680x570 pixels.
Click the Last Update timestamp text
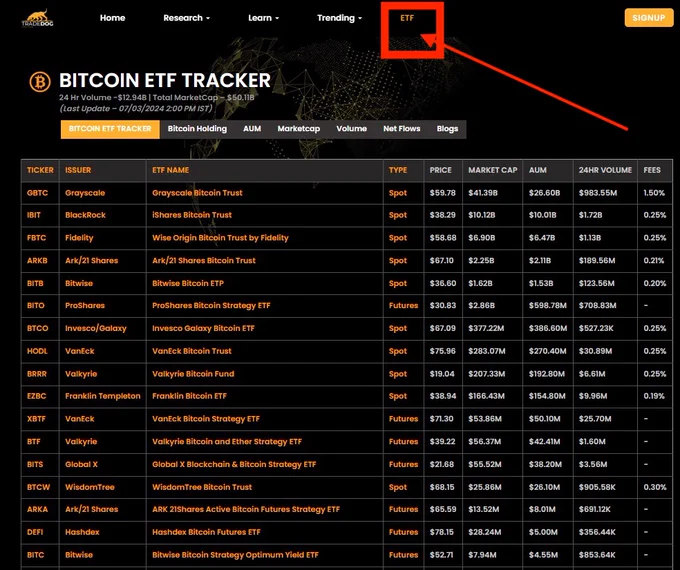pos(136,108)
